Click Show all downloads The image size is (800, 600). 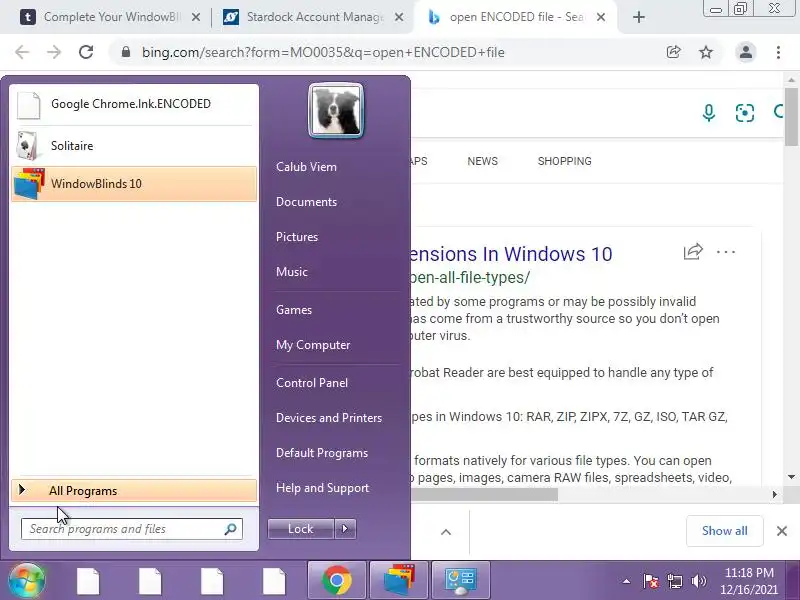(x=724, y=531)
